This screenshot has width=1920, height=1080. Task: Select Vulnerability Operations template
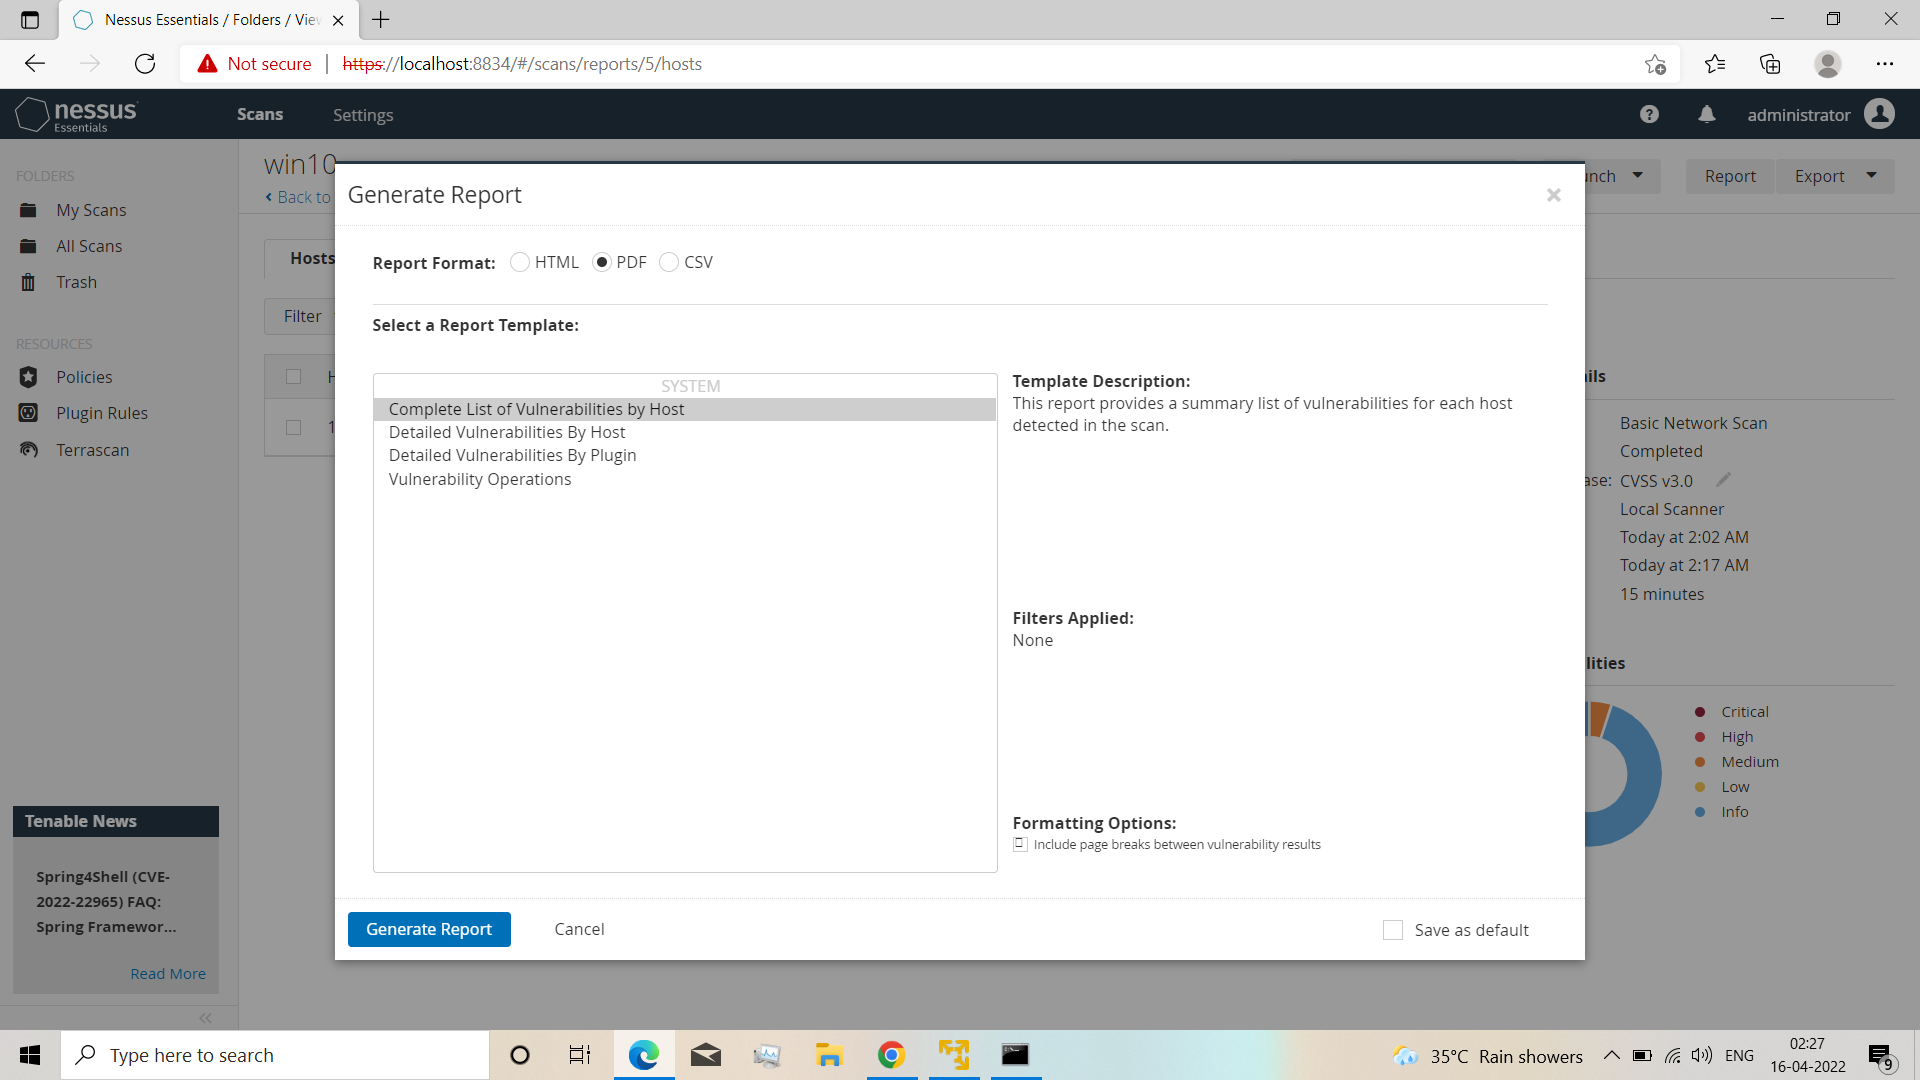[x=685, y=479]
